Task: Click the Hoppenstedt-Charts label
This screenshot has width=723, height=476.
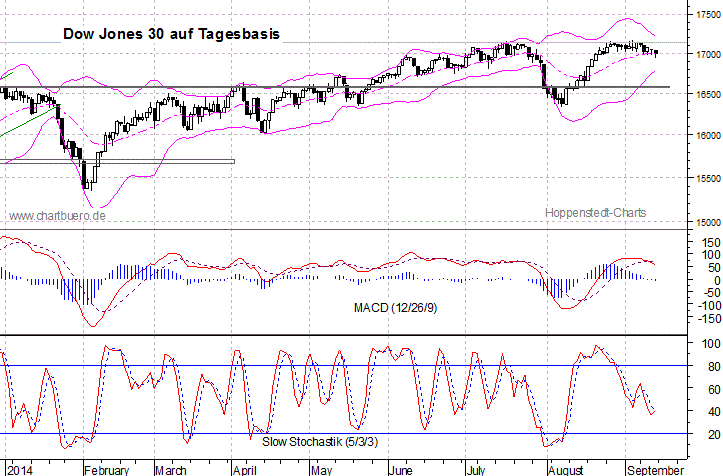Action: click(x=595, y=213)
